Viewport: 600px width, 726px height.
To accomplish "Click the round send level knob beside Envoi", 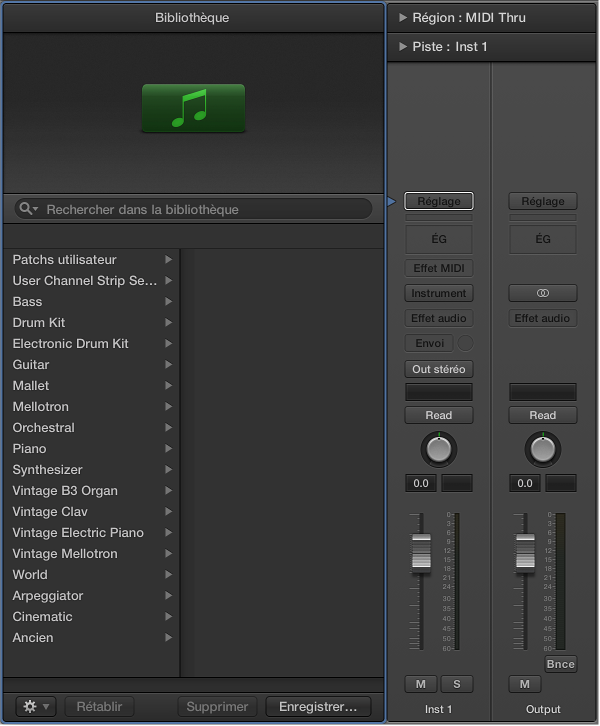I will pos(465,343).
